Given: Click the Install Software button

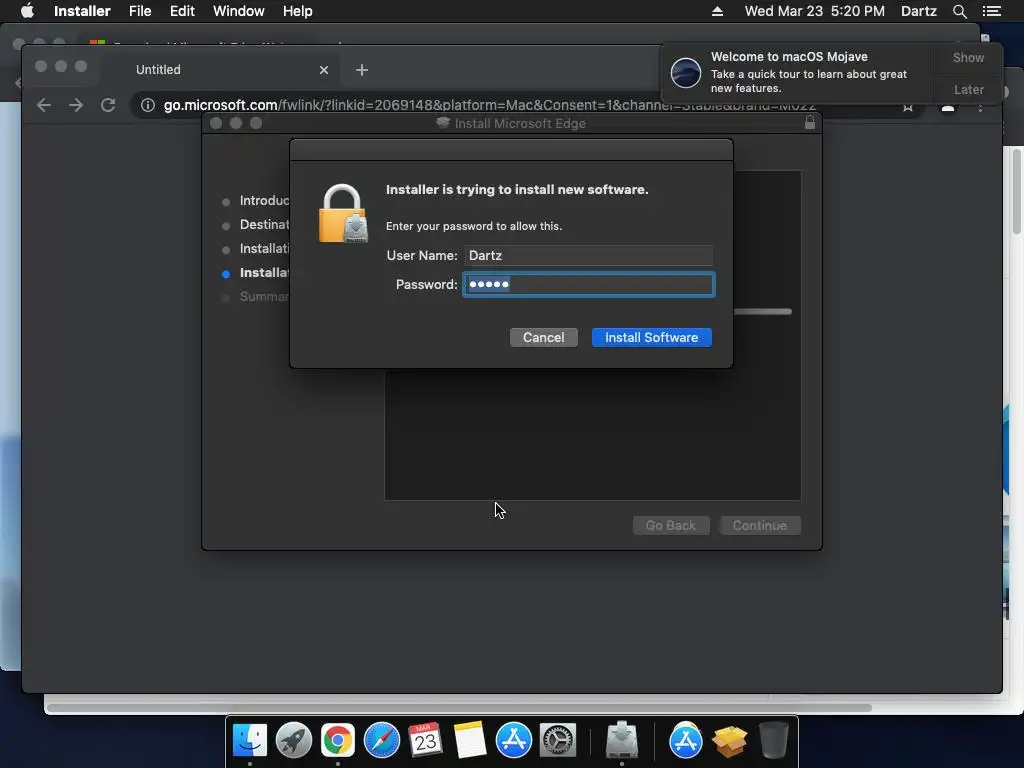Looking at the screenshot, I should (651, 338).
